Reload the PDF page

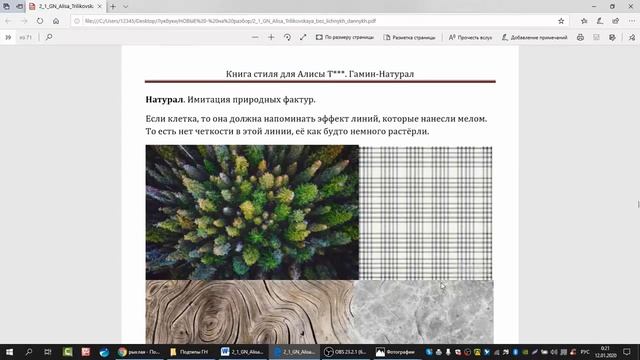(40, 21)
